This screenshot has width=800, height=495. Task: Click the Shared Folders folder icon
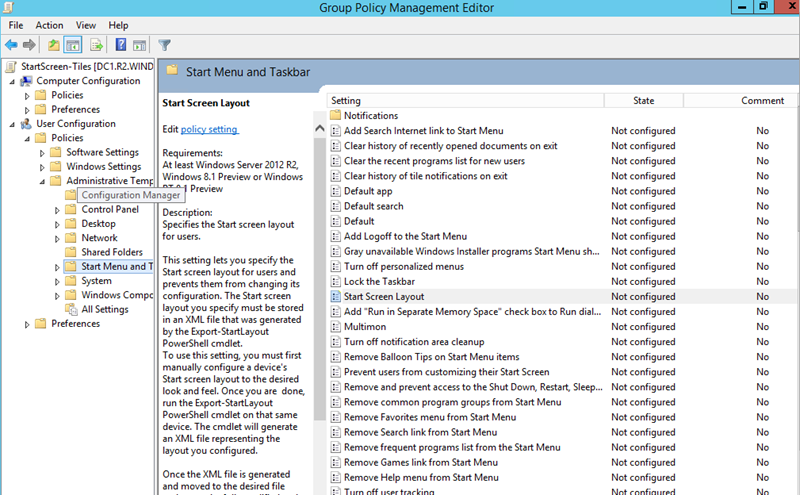click(x=71, y=252)
